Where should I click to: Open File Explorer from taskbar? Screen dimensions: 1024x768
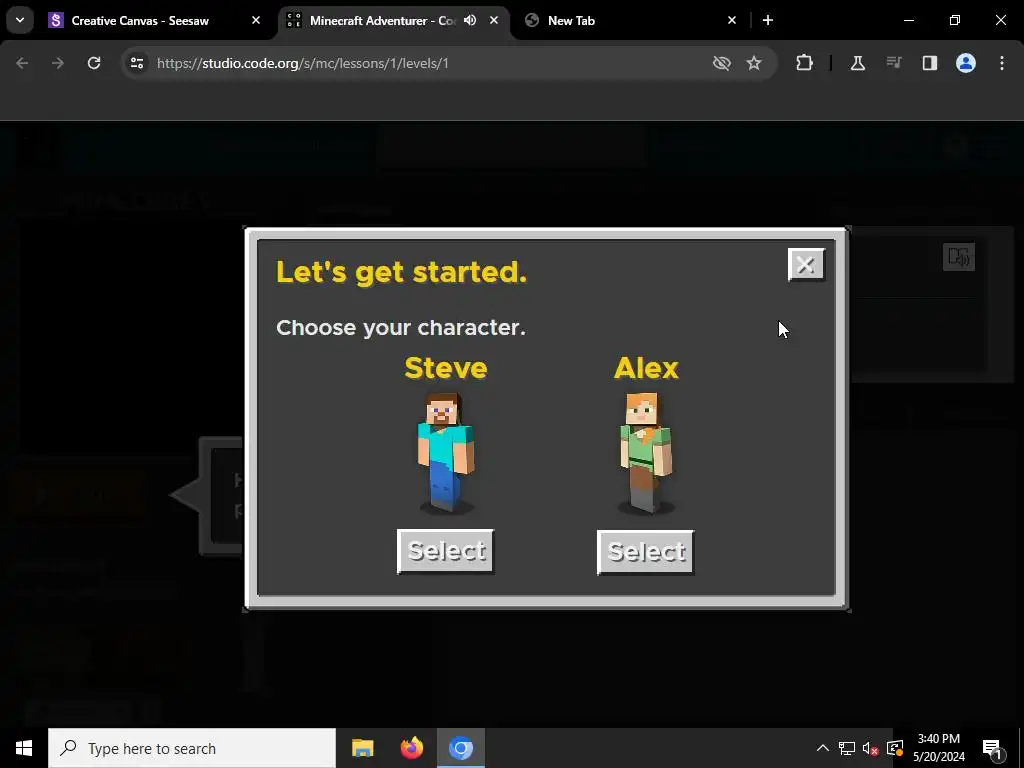[x=362, y=748]
